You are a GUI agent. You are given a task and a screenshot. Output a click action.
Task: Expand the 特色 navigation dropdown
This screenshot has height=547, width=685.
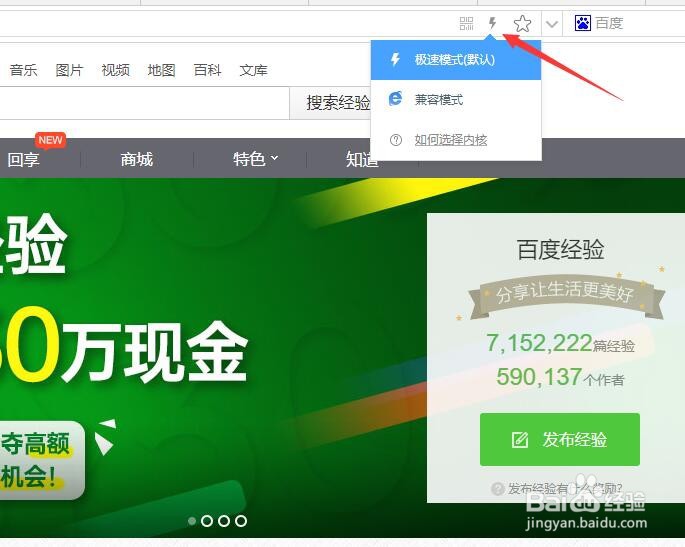pyautogui.click(x=255, y=159)
